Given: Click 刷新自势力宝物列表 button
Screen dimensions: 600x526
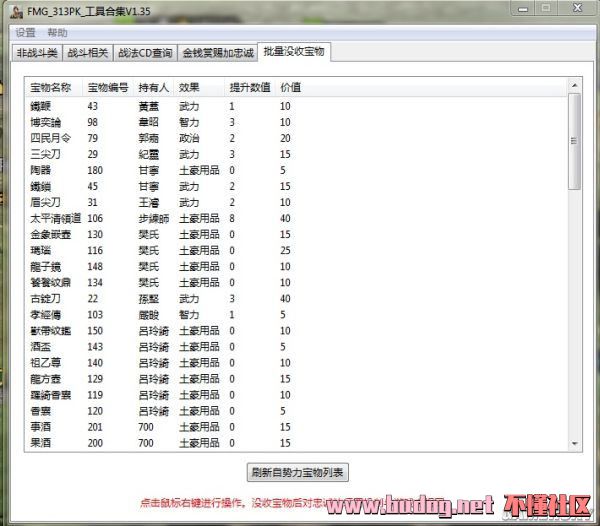Looking at the screenshot, I should pyautogui.click(x=297, y=472).
